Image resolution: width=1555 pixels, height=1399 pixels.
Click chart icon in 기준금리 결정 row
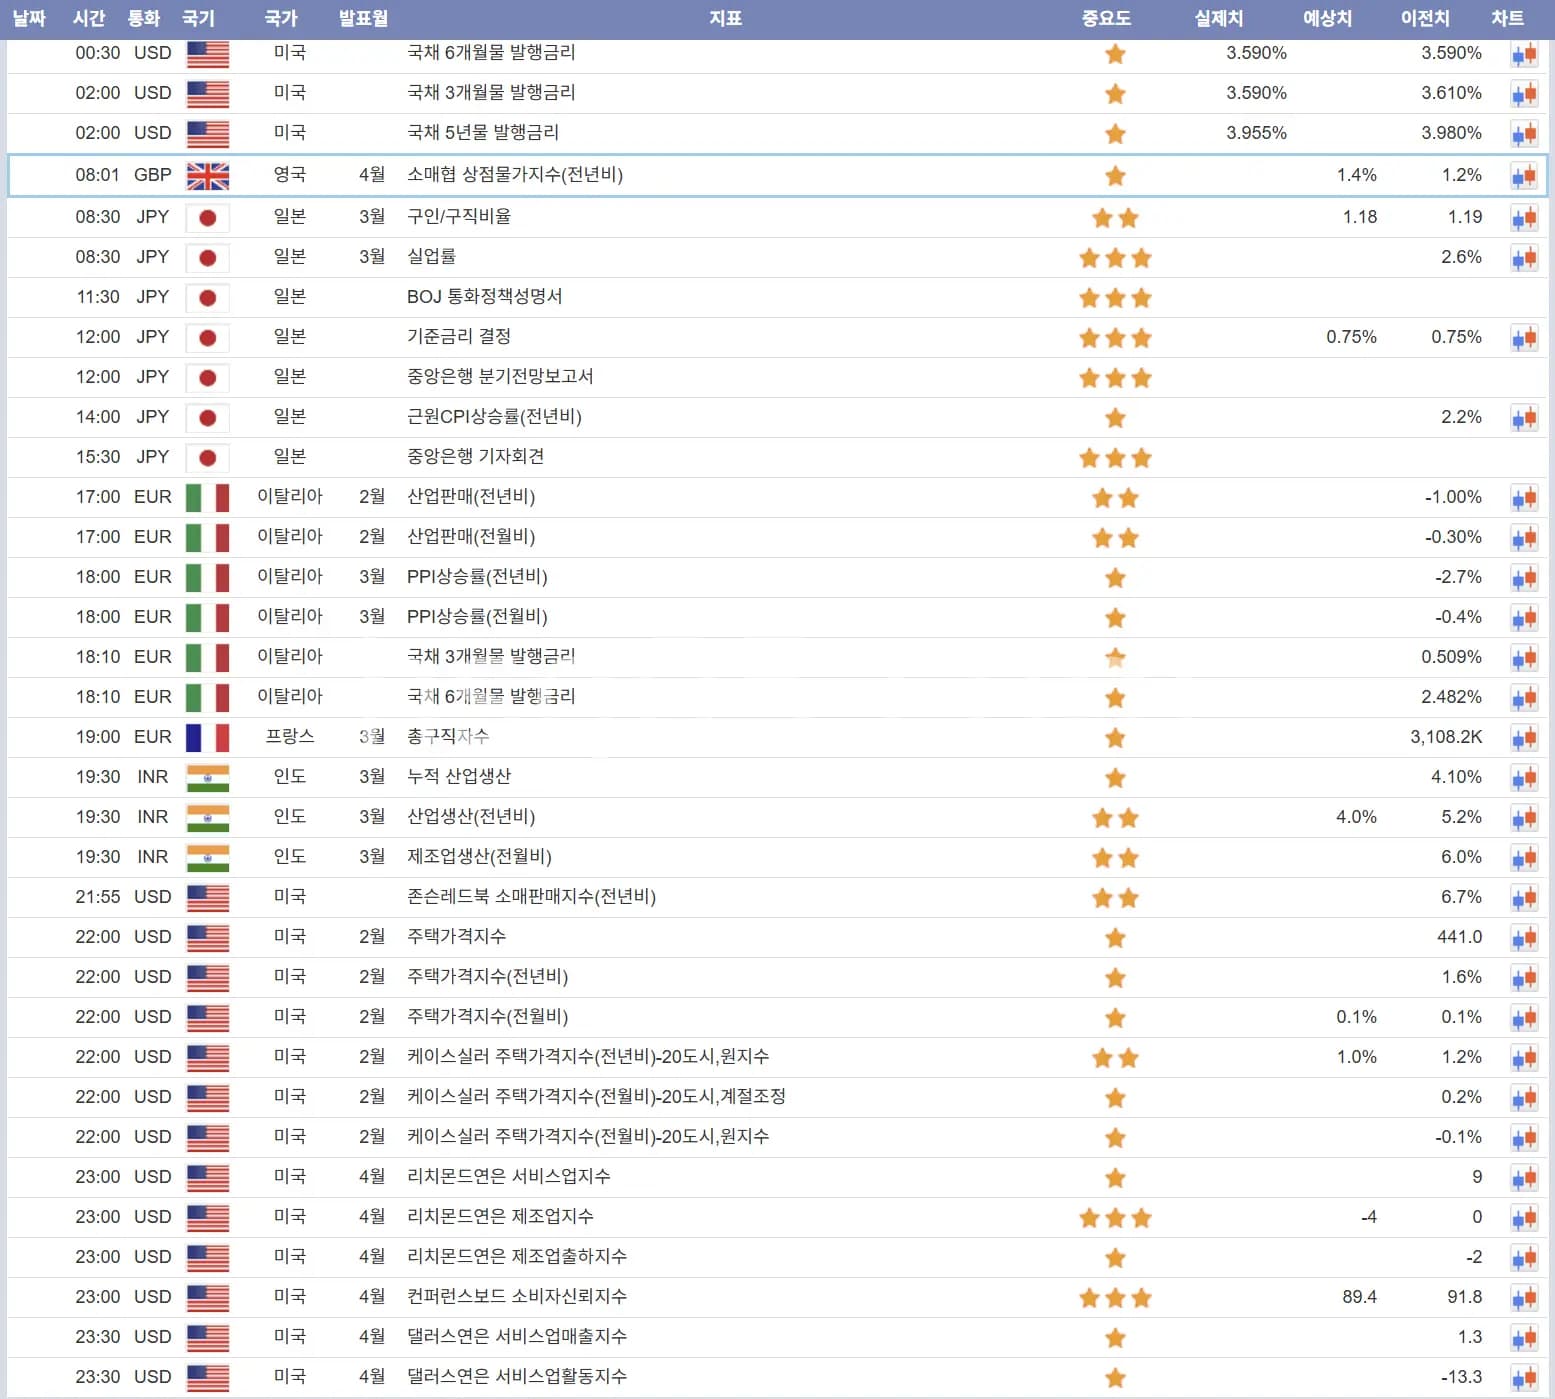tap(1524, 339)
